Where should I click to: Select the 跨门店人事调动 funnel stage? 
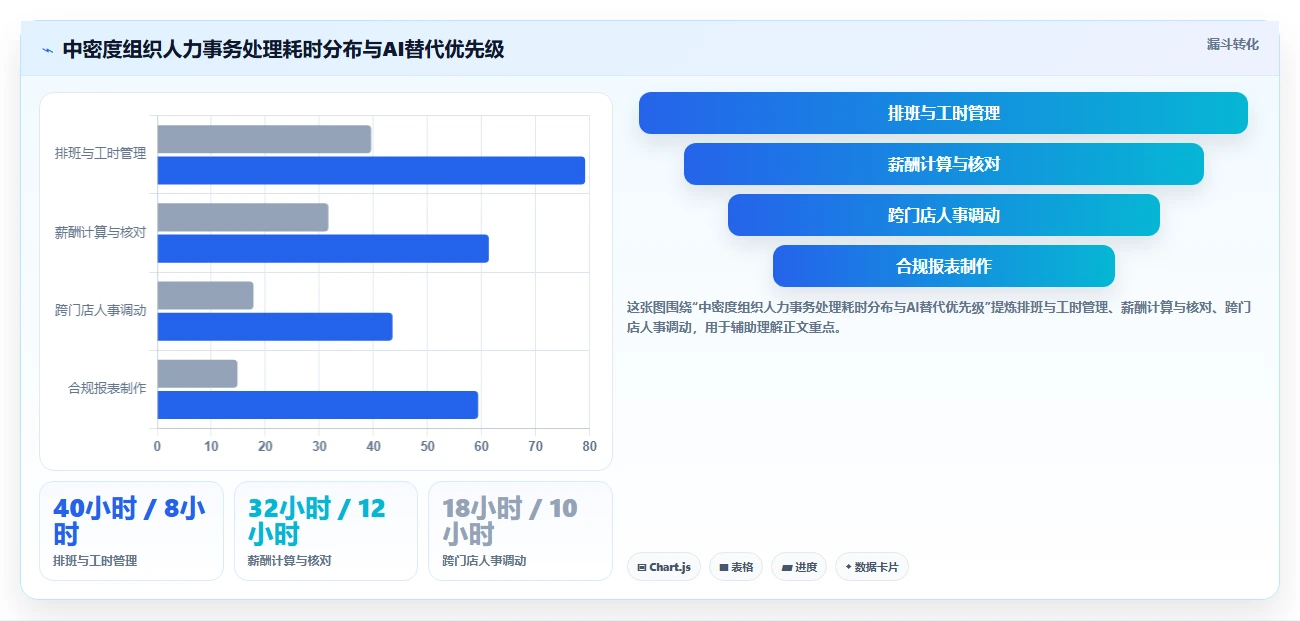coord(943,215)
